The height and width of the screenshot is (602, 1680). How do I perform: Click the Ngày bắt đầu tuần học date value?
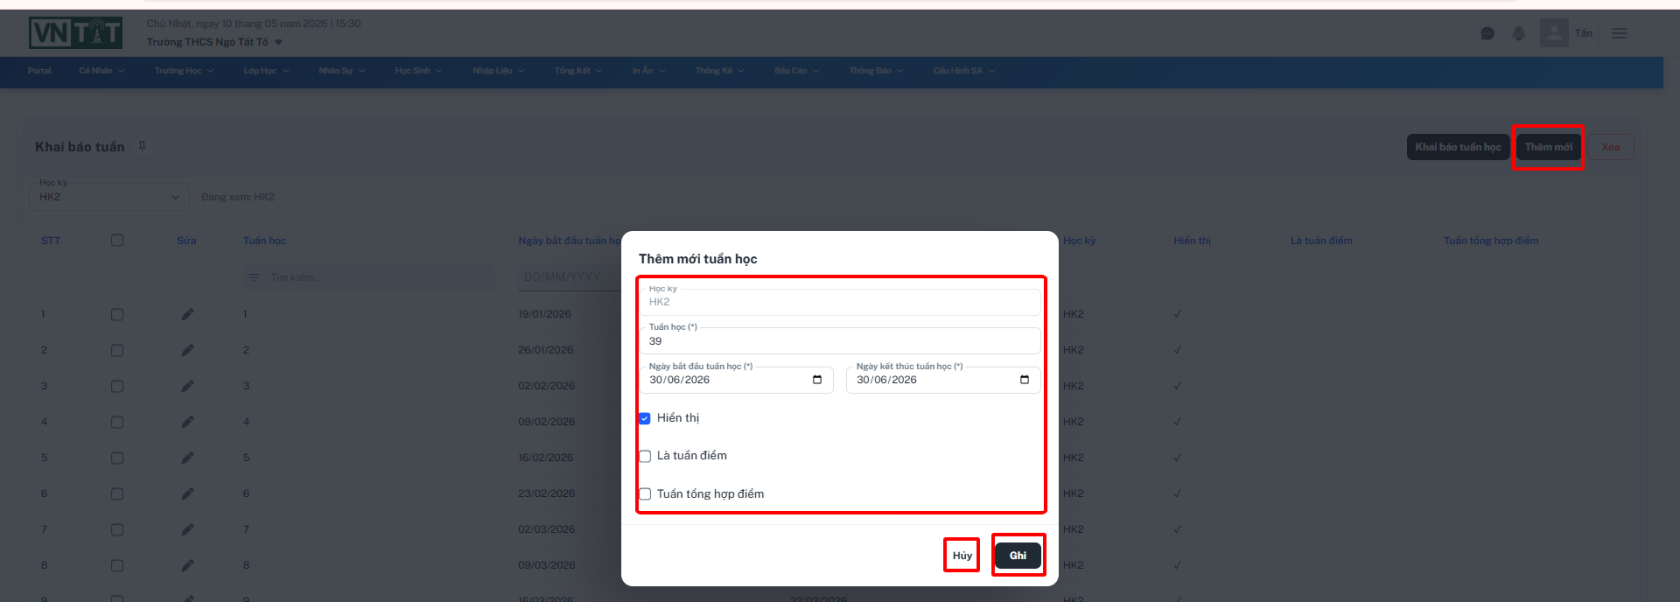click(x=680, y=380)
